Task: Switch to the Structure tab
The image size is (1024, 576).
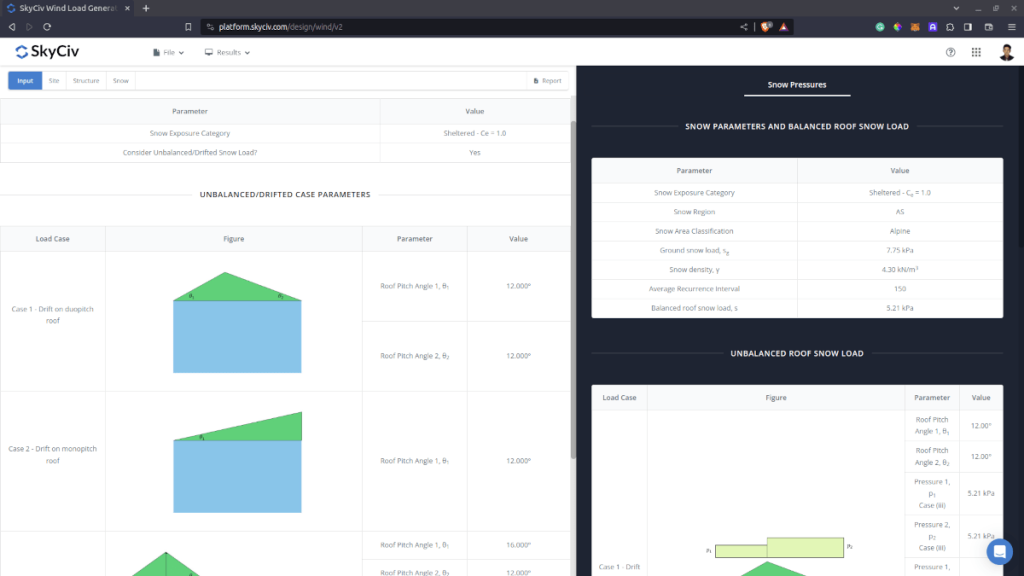Action: point(86,81)
